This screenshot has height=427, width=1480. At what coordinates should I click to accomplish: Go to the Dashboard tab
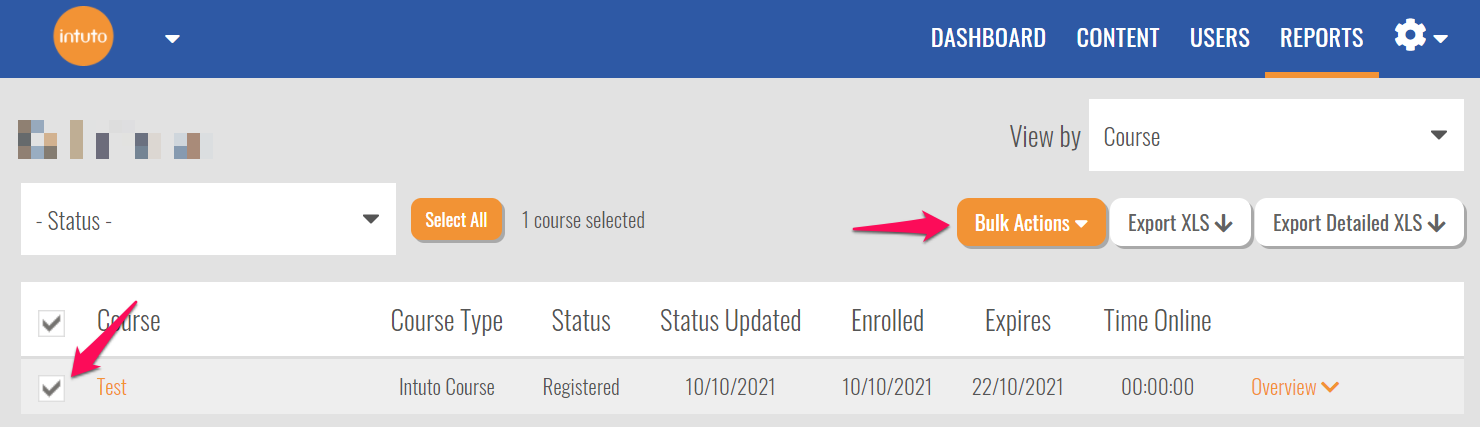(987, 38)
